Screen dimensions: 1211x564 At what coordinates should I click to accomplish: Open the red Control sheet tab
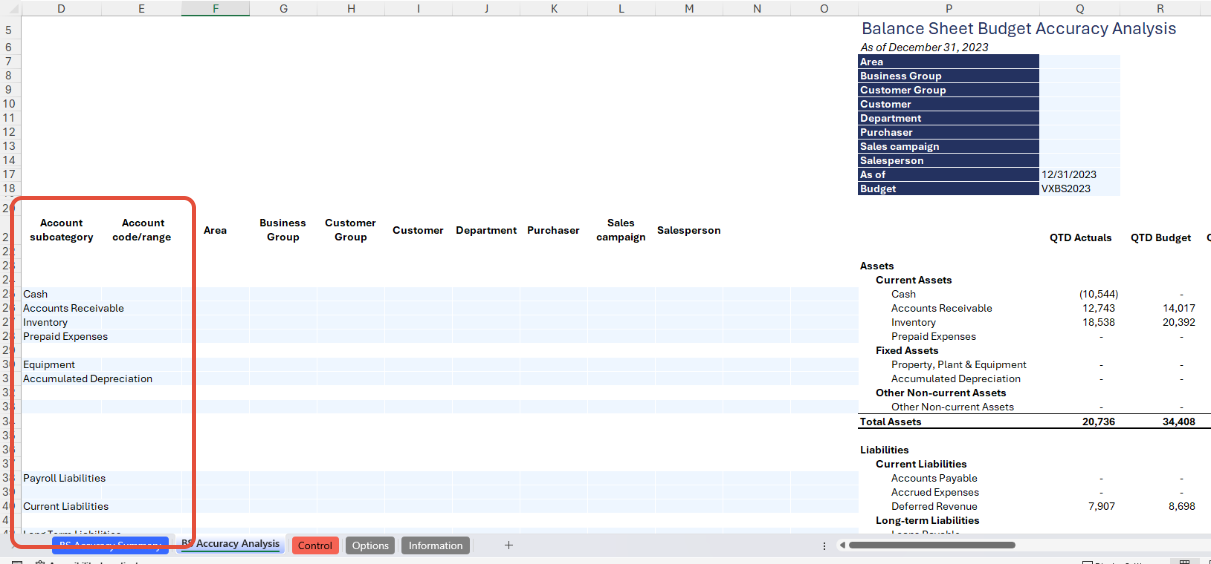[315, 545]
